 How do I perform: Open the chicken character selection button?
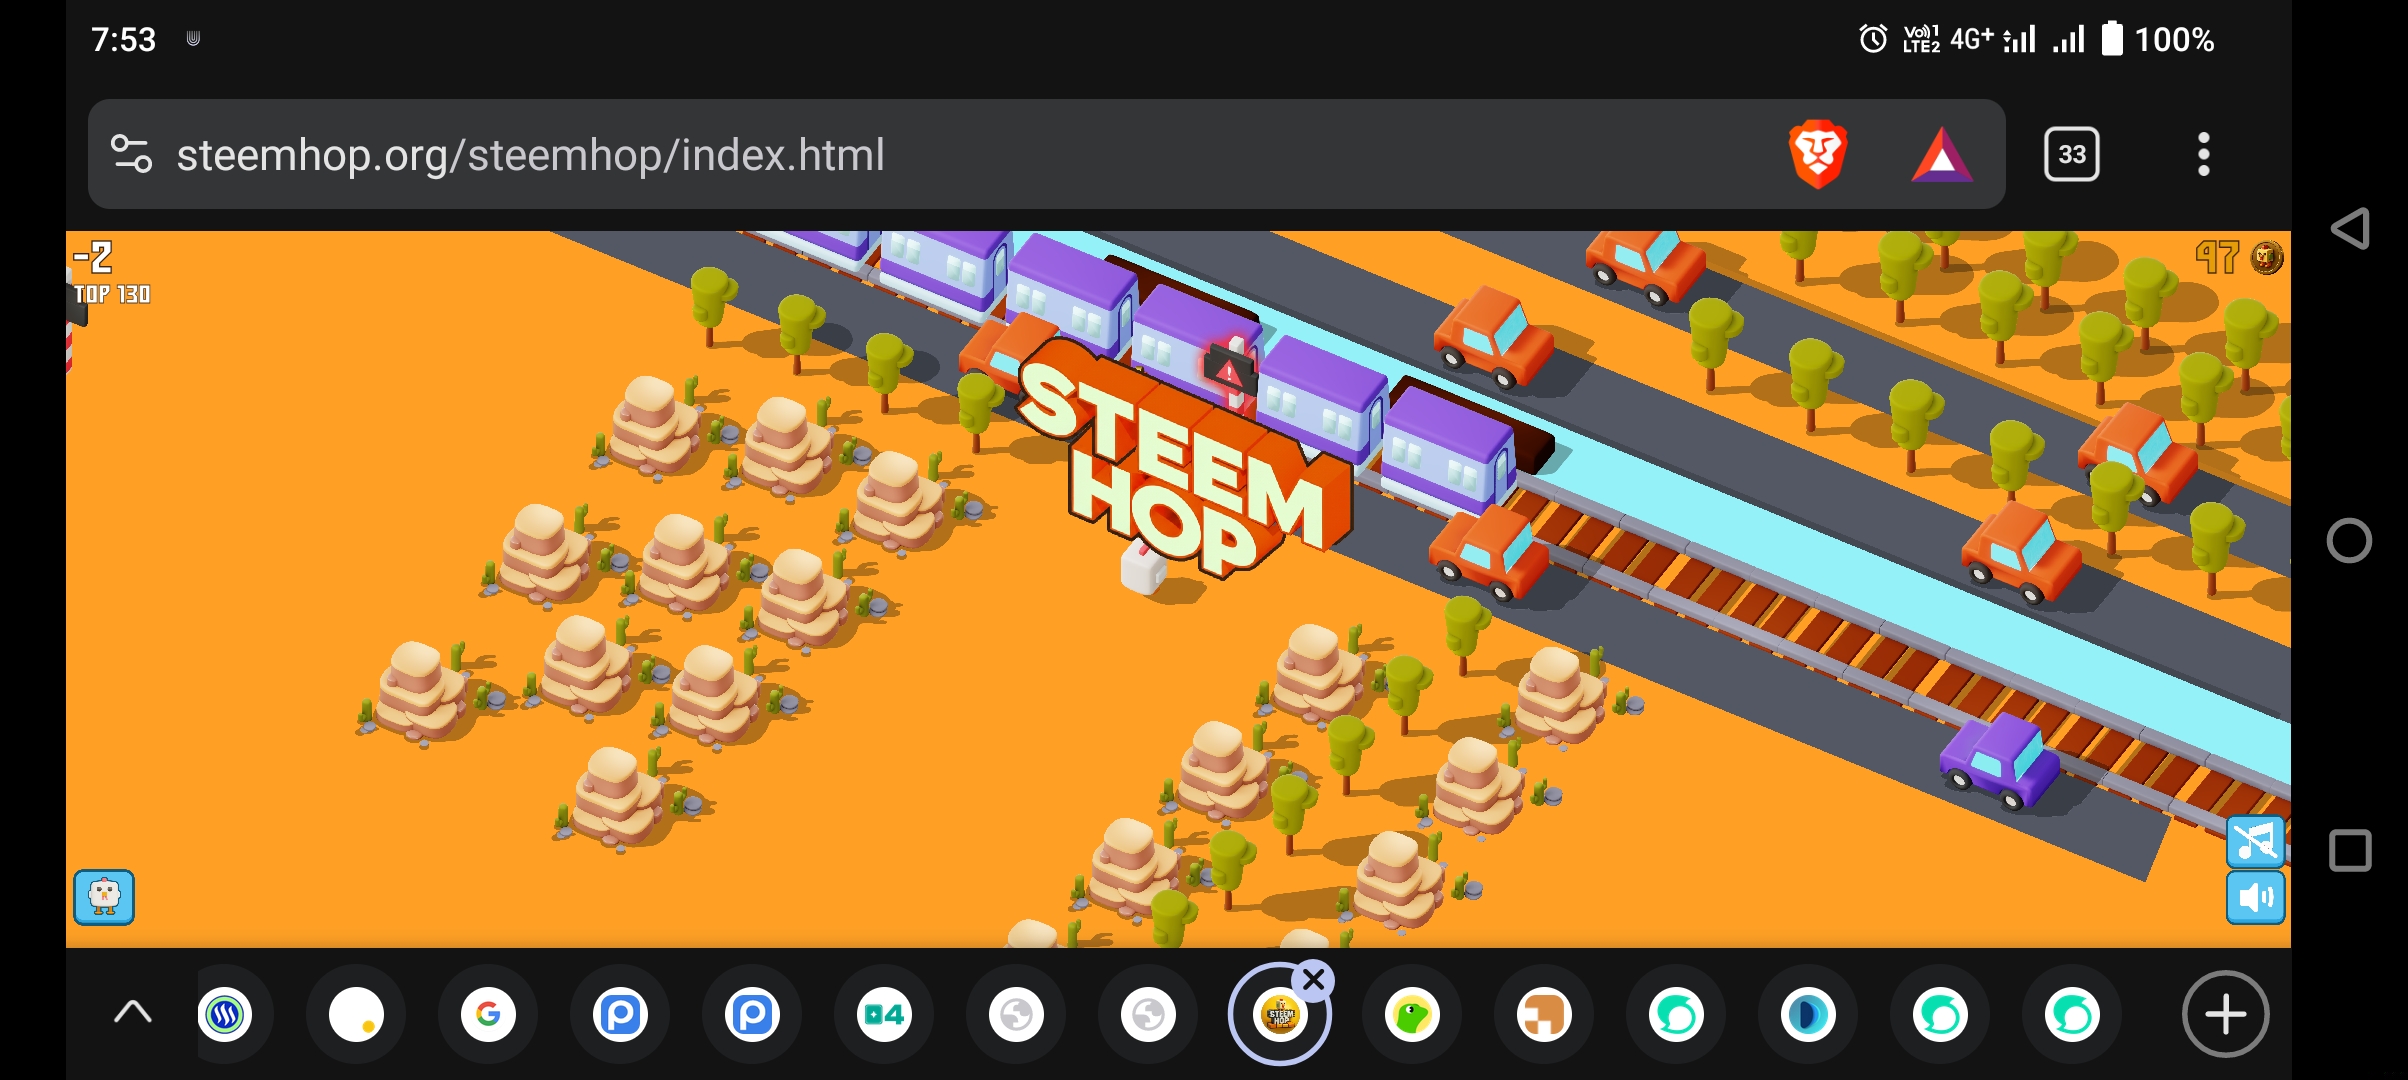click(x=104, y=897)
